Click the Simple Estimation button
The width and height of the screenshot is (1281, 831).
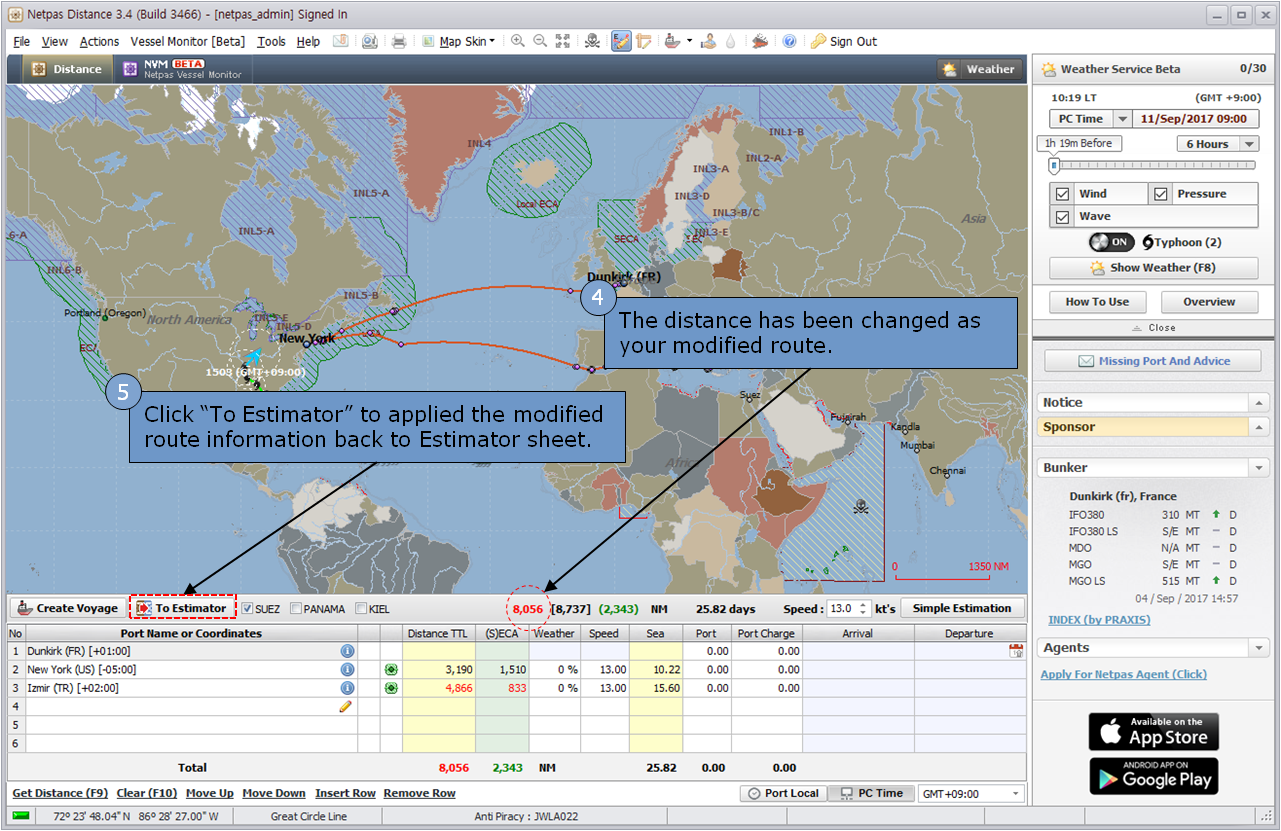tap(962, 608)
